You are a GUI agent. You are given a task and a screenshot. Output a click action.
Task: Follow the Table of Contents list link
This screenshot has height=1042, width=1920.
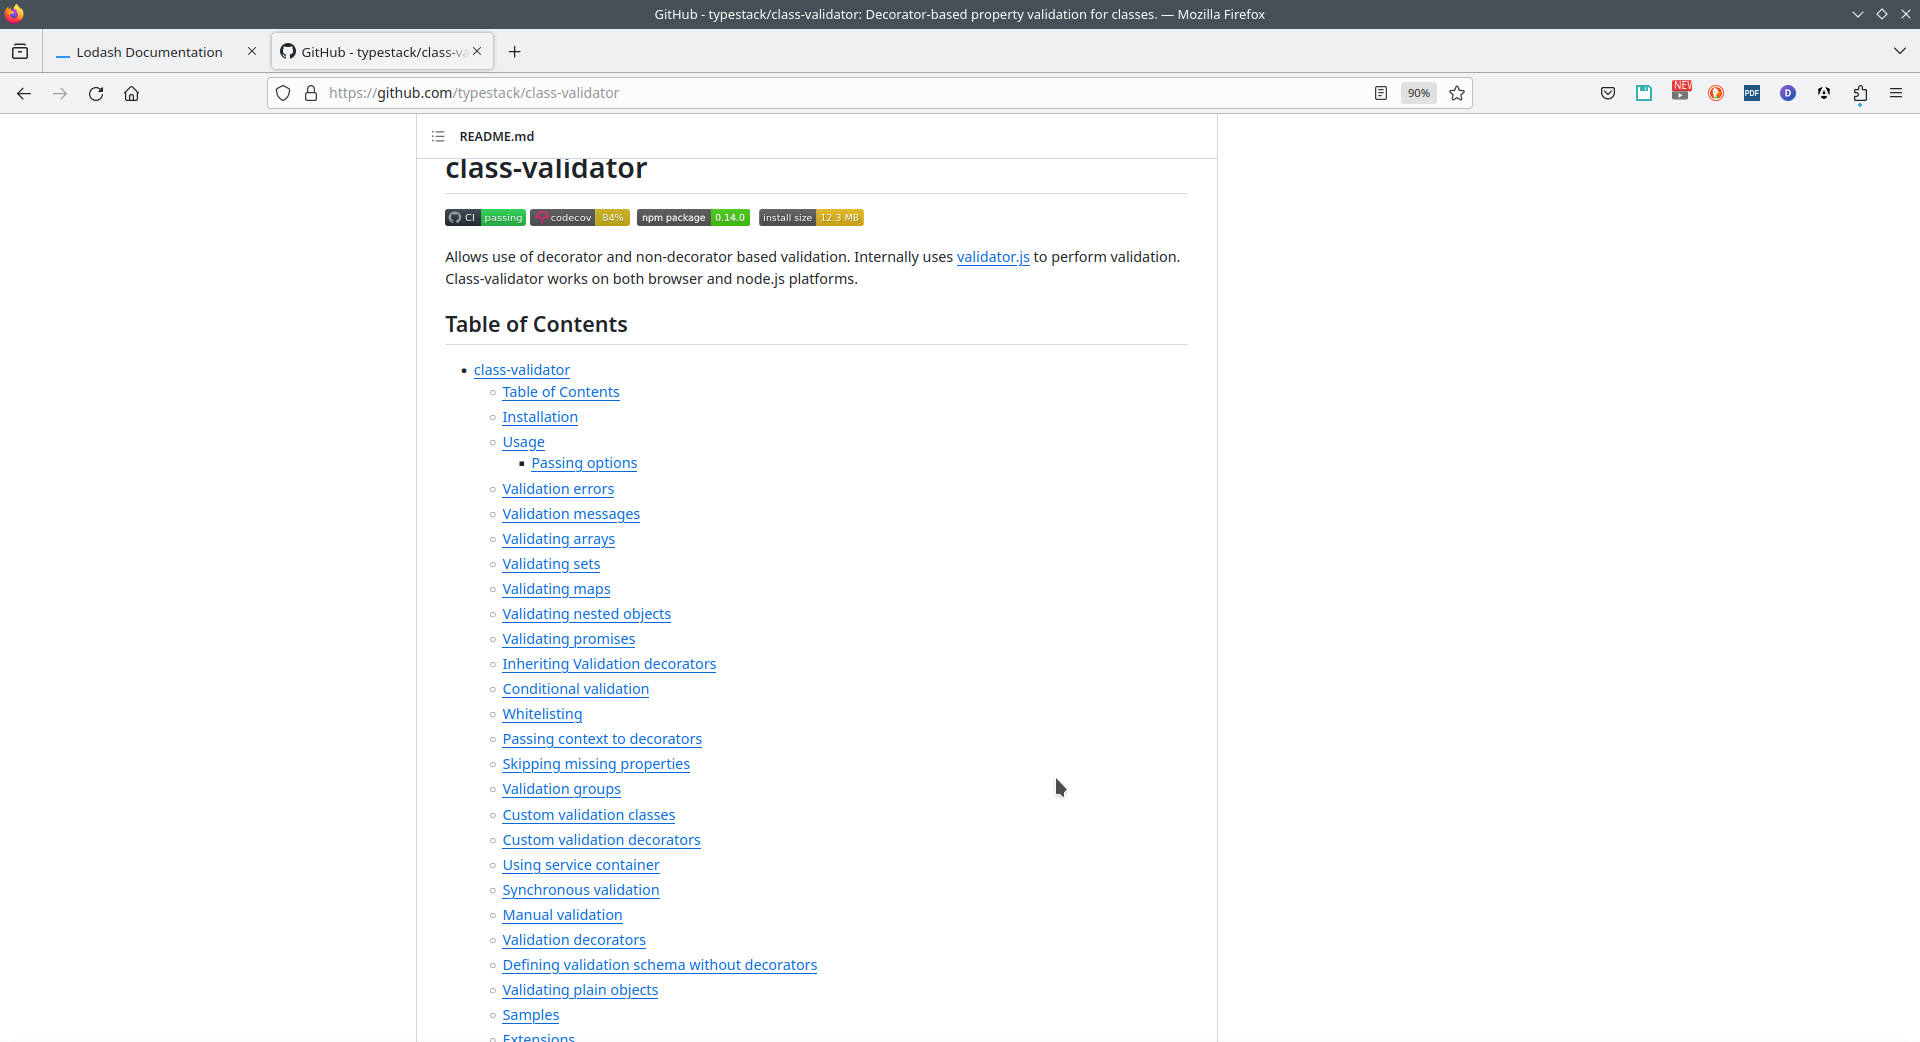[561, 392]
